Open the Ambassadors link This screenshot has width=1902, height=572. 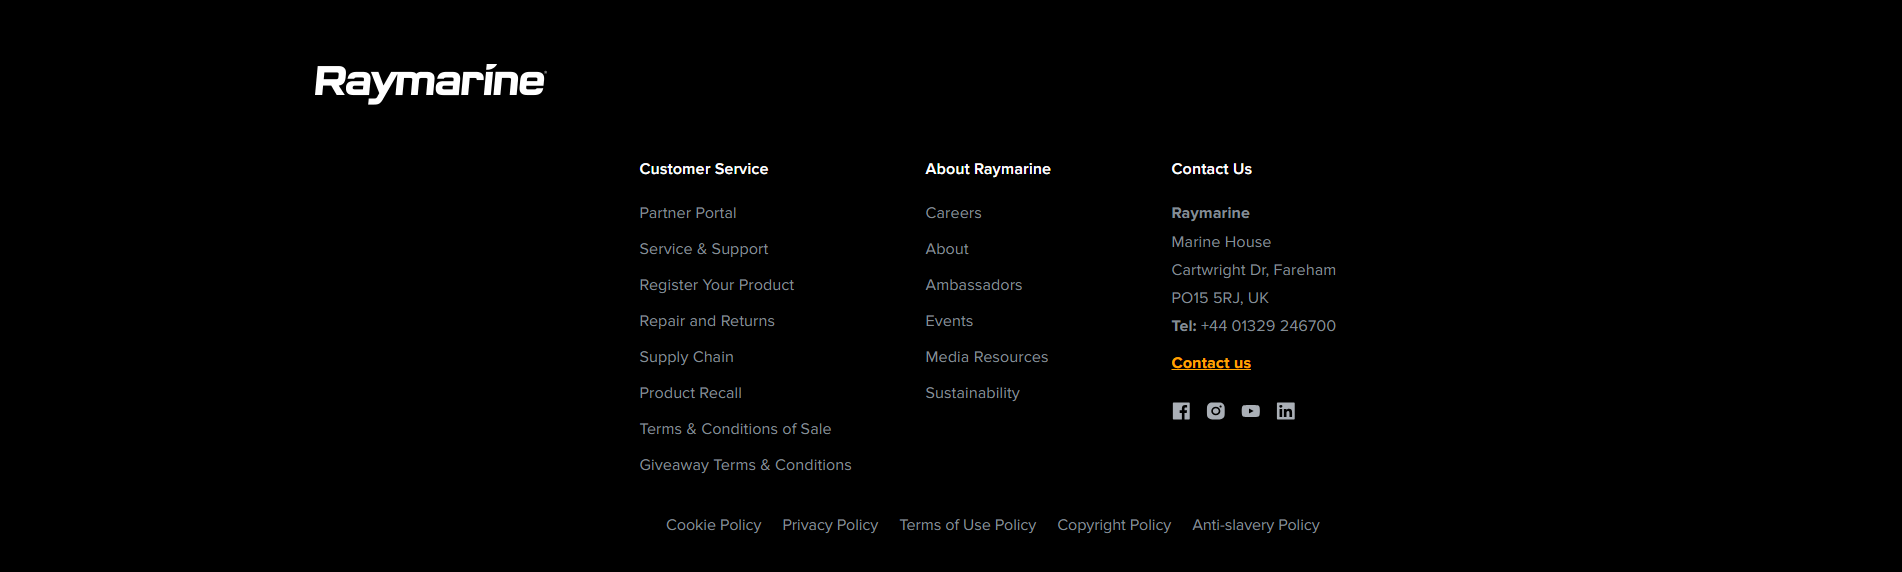pyautogui.click(x=974, y=285)
